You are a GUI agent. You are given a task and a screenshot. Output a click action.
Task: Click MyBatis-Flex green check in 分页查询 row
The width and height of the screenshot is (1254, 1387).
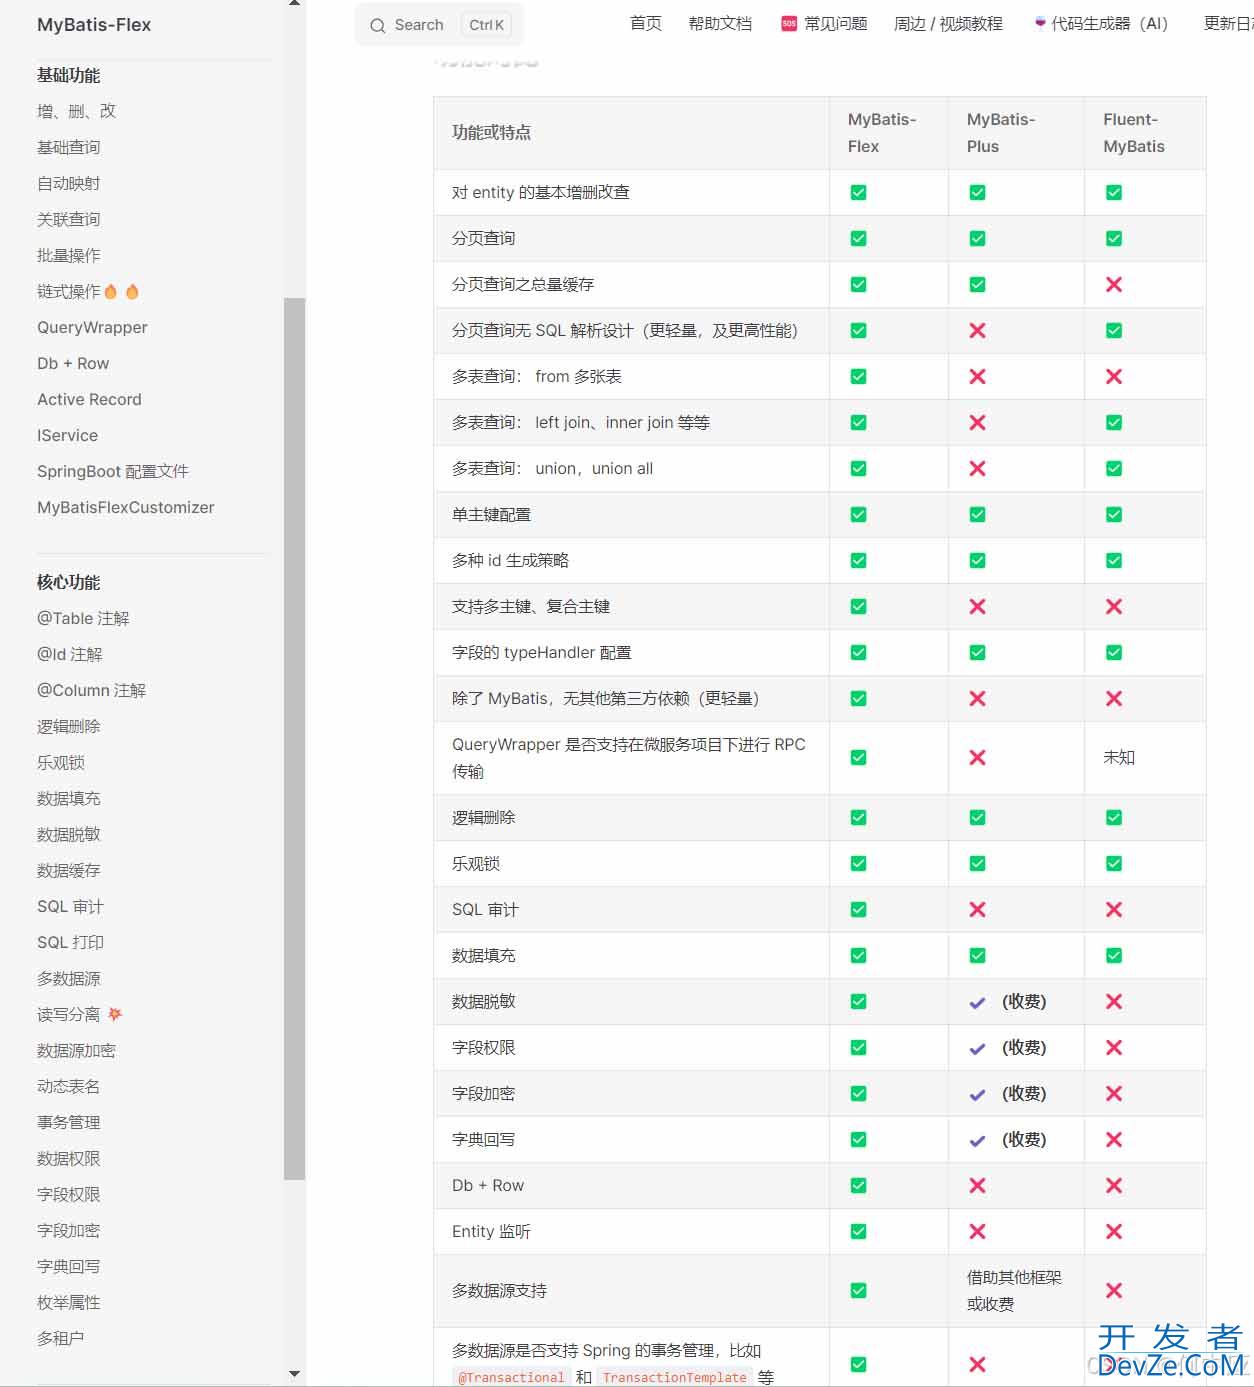point(858,238)
